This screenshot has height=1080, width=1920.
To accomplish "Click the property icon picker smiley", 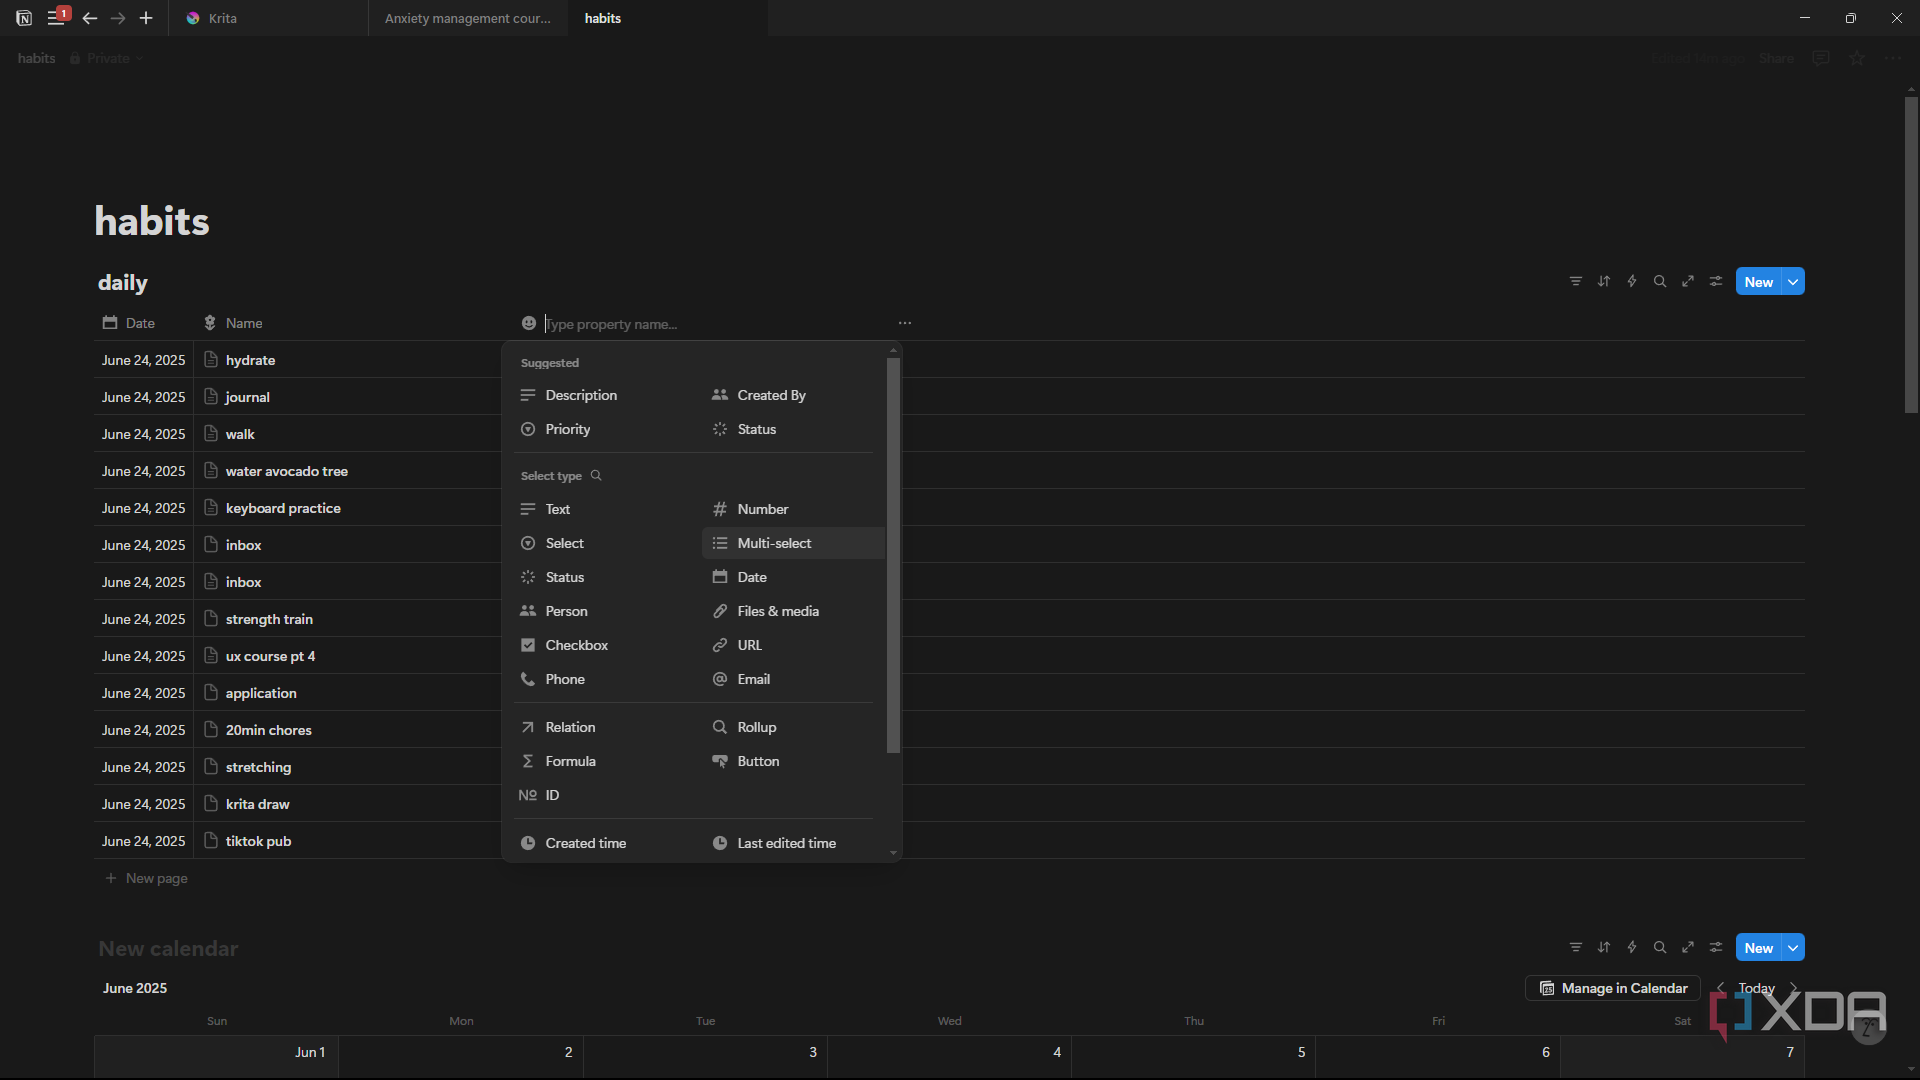I will pos(528,323).
